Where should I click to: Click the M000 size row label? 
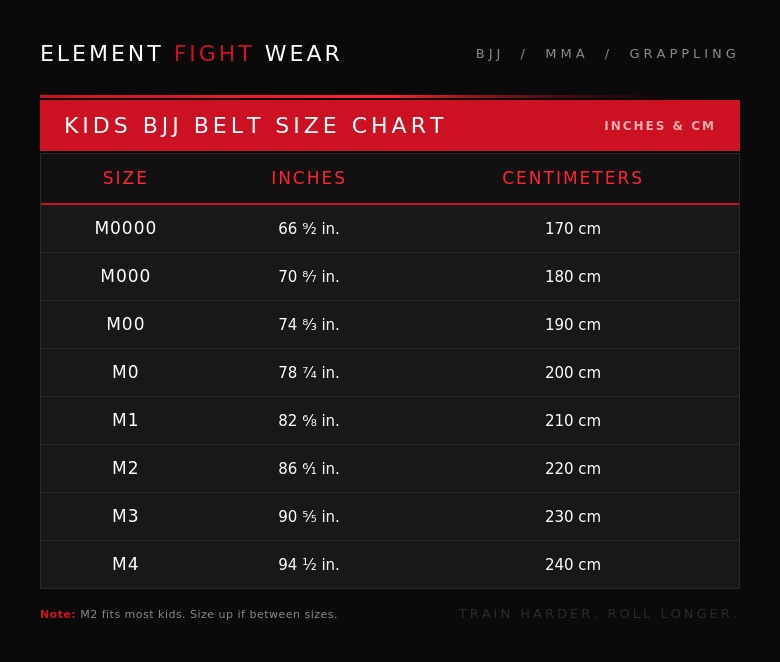coord(126,276)
